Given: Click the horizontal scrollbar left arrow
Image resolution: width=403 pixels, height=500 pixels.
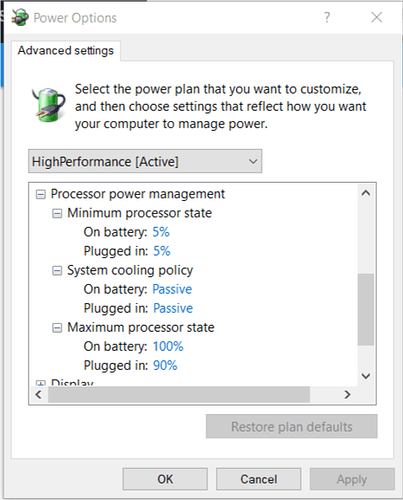Looking at the screenshot, I should pos(39,395).
